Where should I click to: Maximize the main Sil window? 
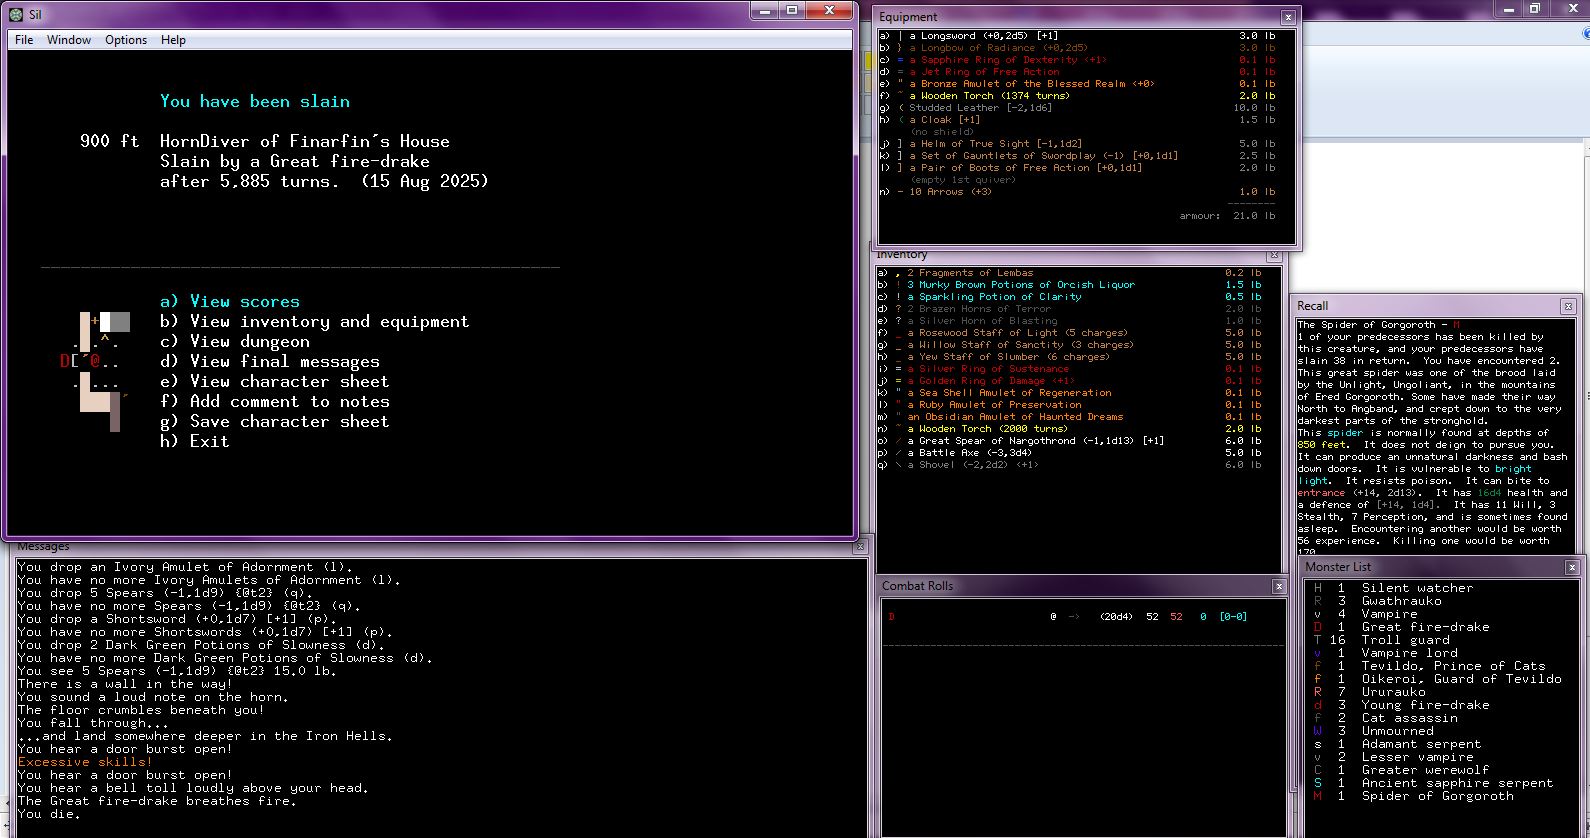coord(792,10)
